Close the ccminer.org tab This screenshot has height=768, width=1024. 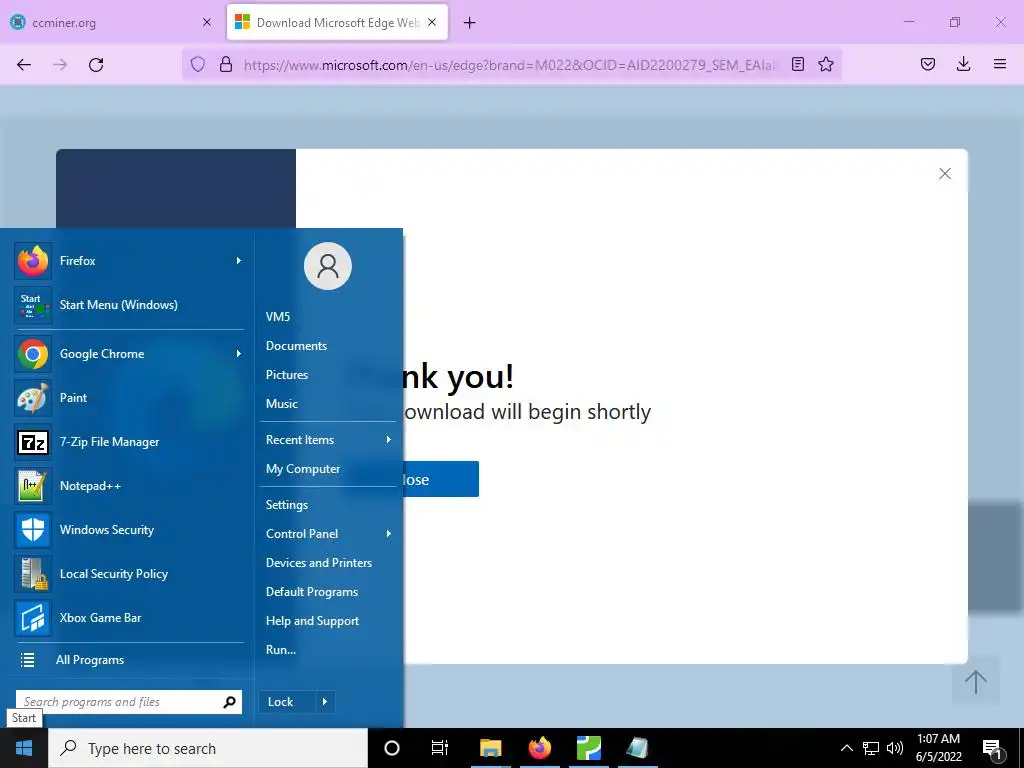(207, 22)
